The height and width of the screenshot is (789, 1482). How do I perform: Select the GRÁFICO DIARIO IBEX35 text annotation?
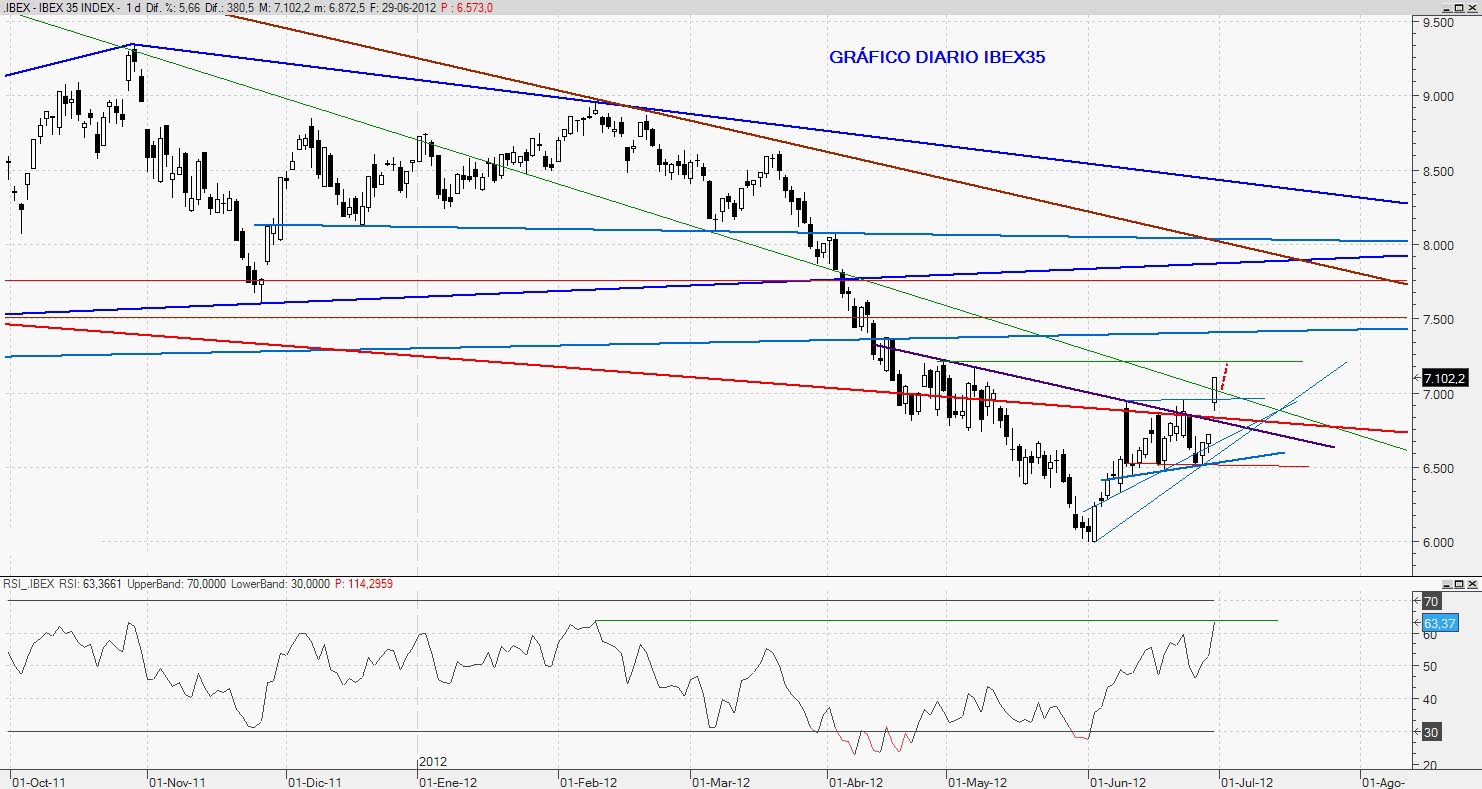coord(937,58)
